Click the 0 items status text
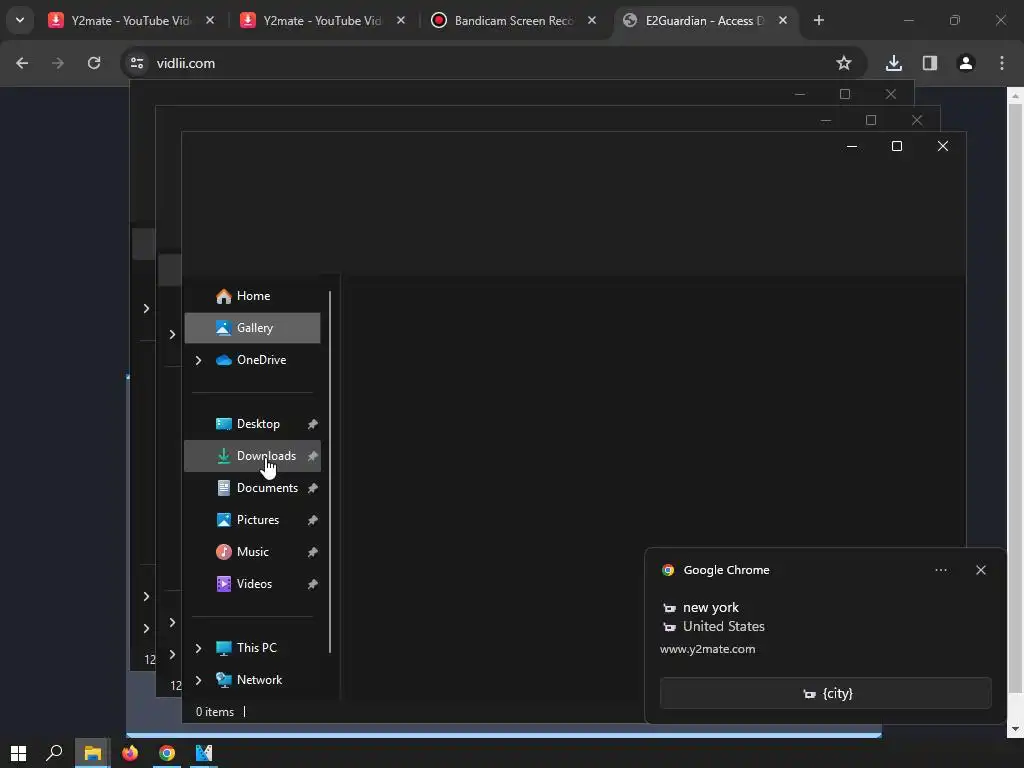The width and height of the screenshot is (1024, 768). 215,712
